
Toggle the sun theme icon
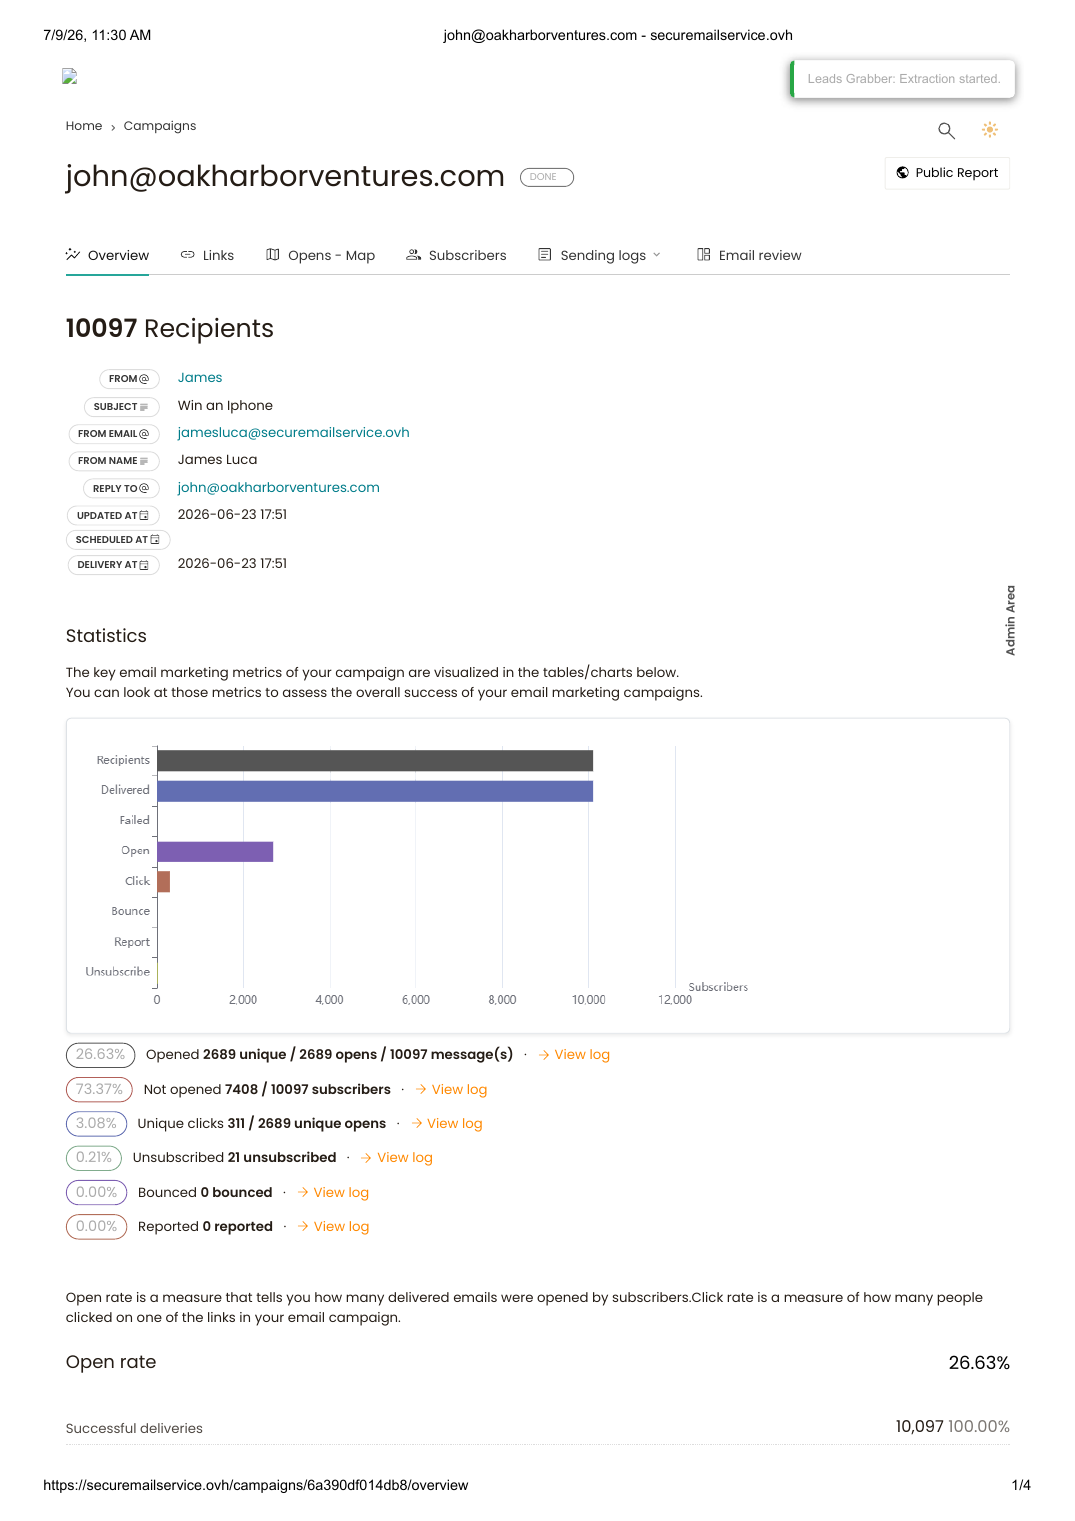(x=990, y=130)
